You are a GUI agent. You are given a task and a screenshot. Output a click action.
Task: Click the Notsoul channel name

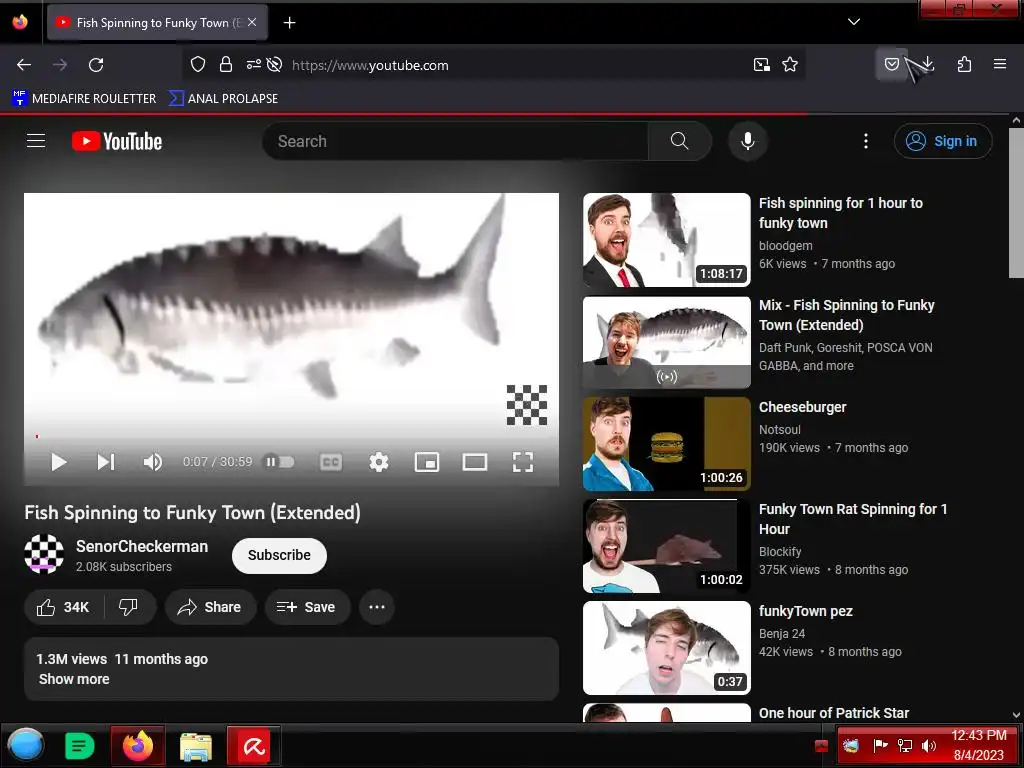(x=780, y=430)
